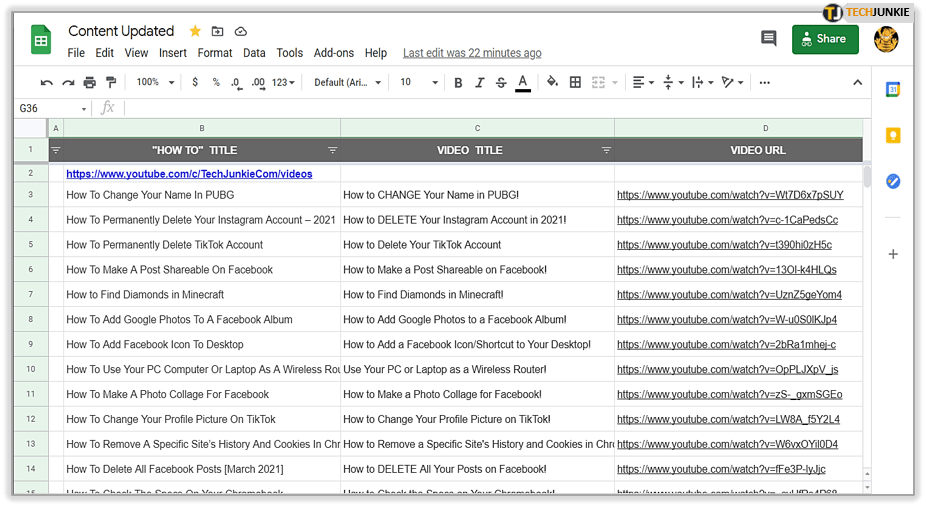Star the Content Updated document
This screenshot has width=926, height=507.
pyautogui.click(x=195, y=32)
